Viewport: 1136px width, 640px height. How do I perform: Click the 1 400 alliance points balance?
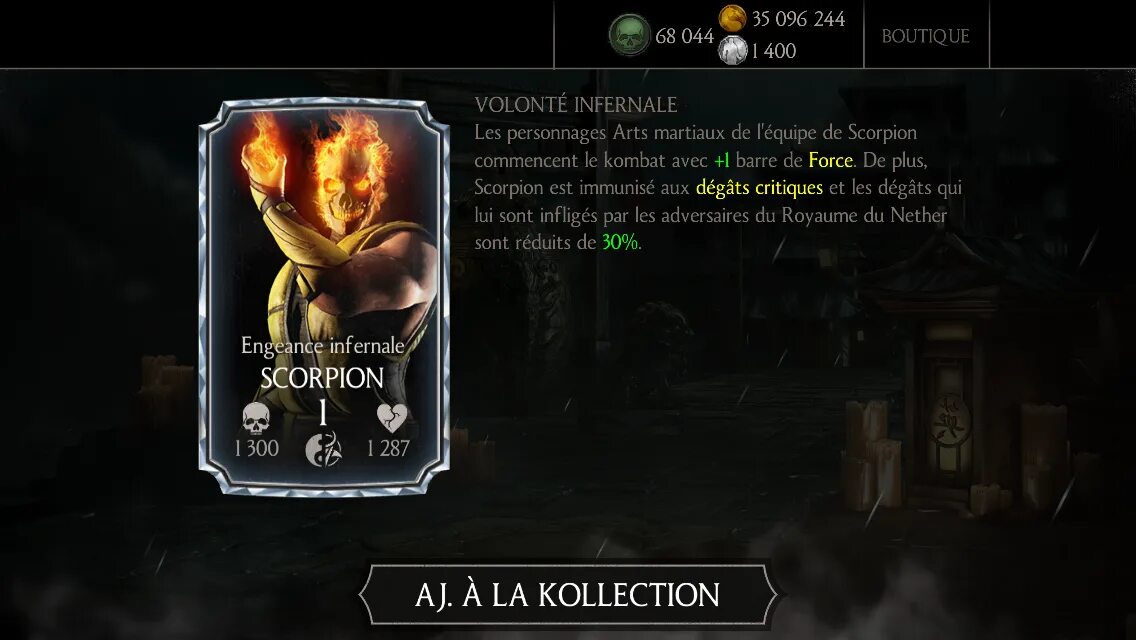pos(774,51)
